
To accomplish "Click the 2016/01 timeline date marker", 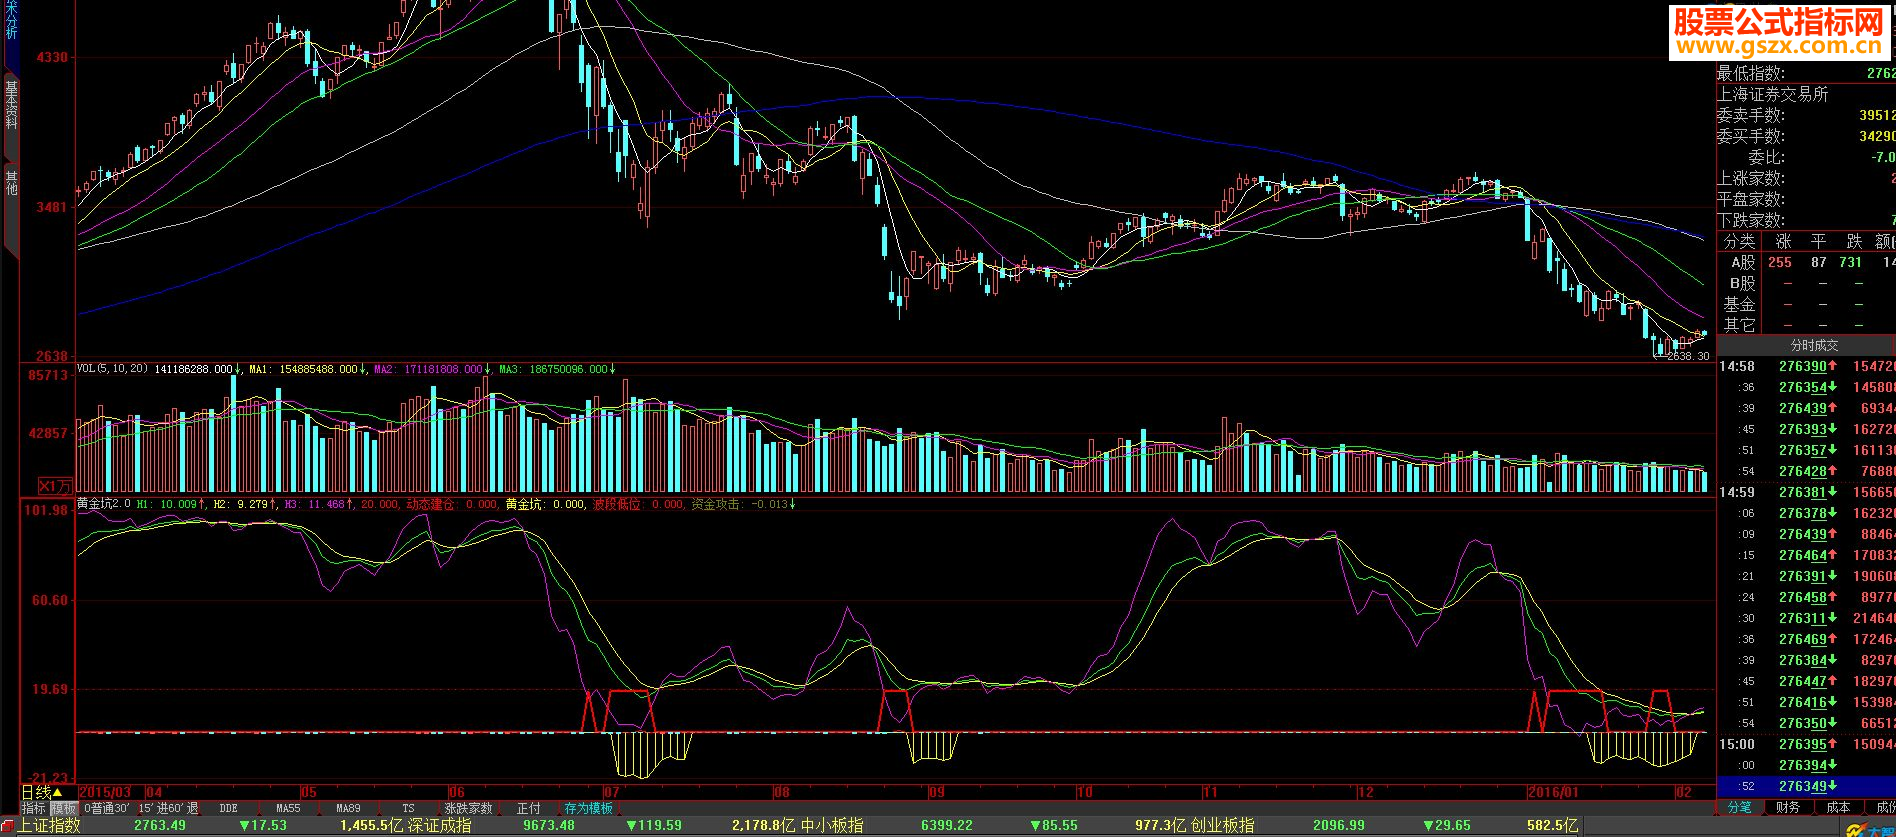I will [x=1553, y=792].
